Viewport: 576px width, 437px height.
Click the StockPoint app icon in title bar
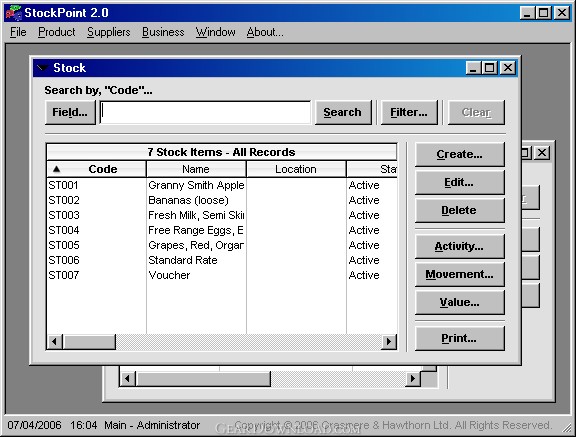coord(14,13)
